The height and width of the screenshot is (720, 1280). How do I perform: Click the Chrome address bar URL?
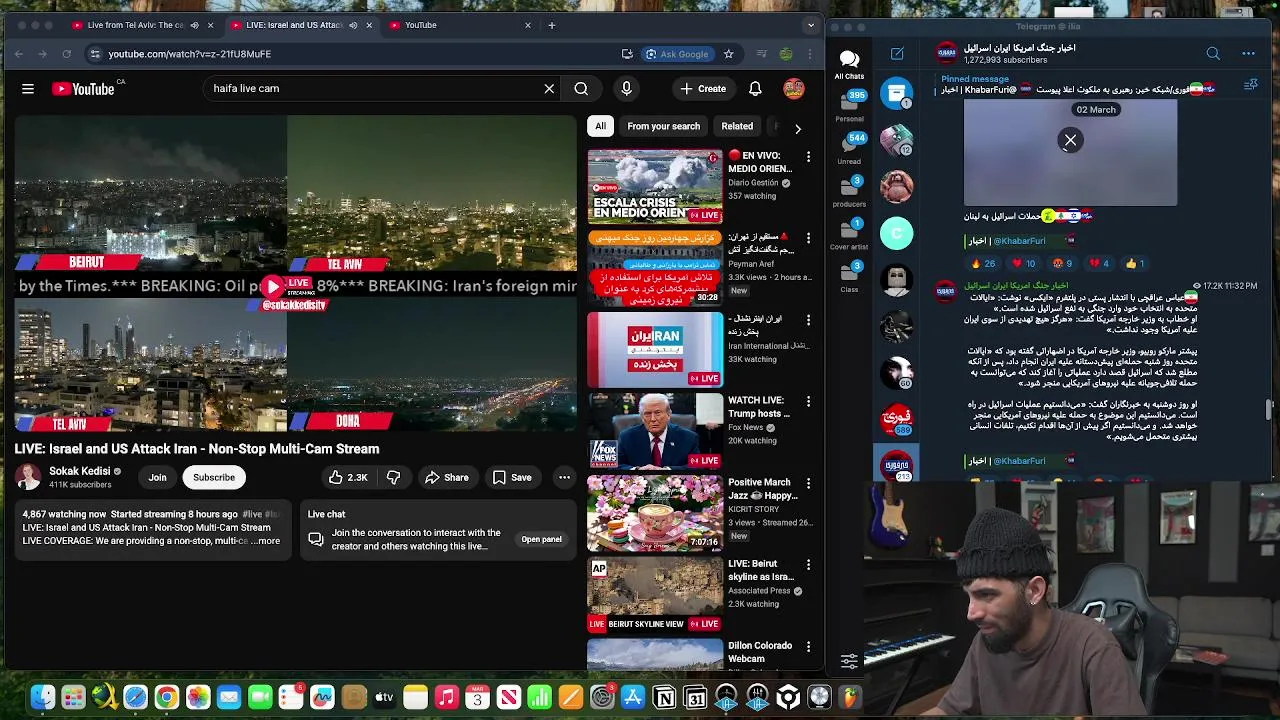point(189,54)
